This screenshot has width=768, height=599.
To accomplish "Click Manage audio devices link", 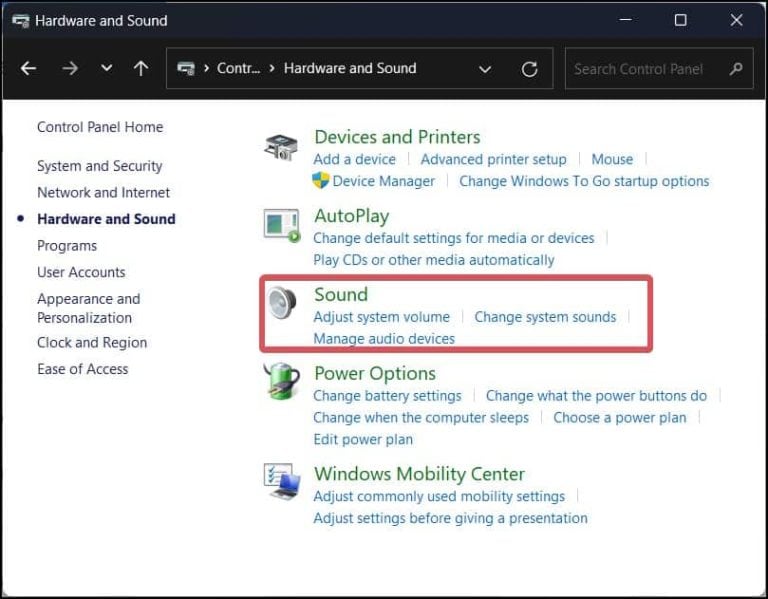I will point(384,338).
